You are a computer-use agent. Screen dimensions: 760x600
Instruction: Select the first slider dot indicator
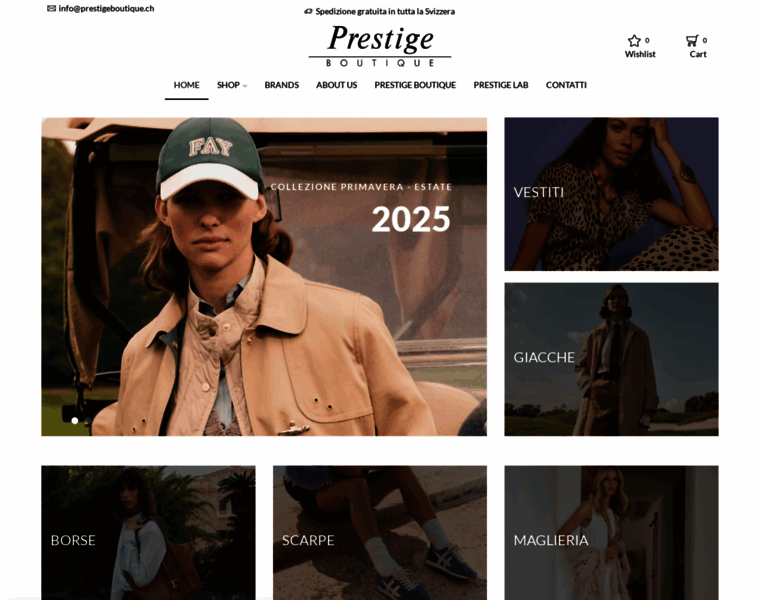(75, 421)
